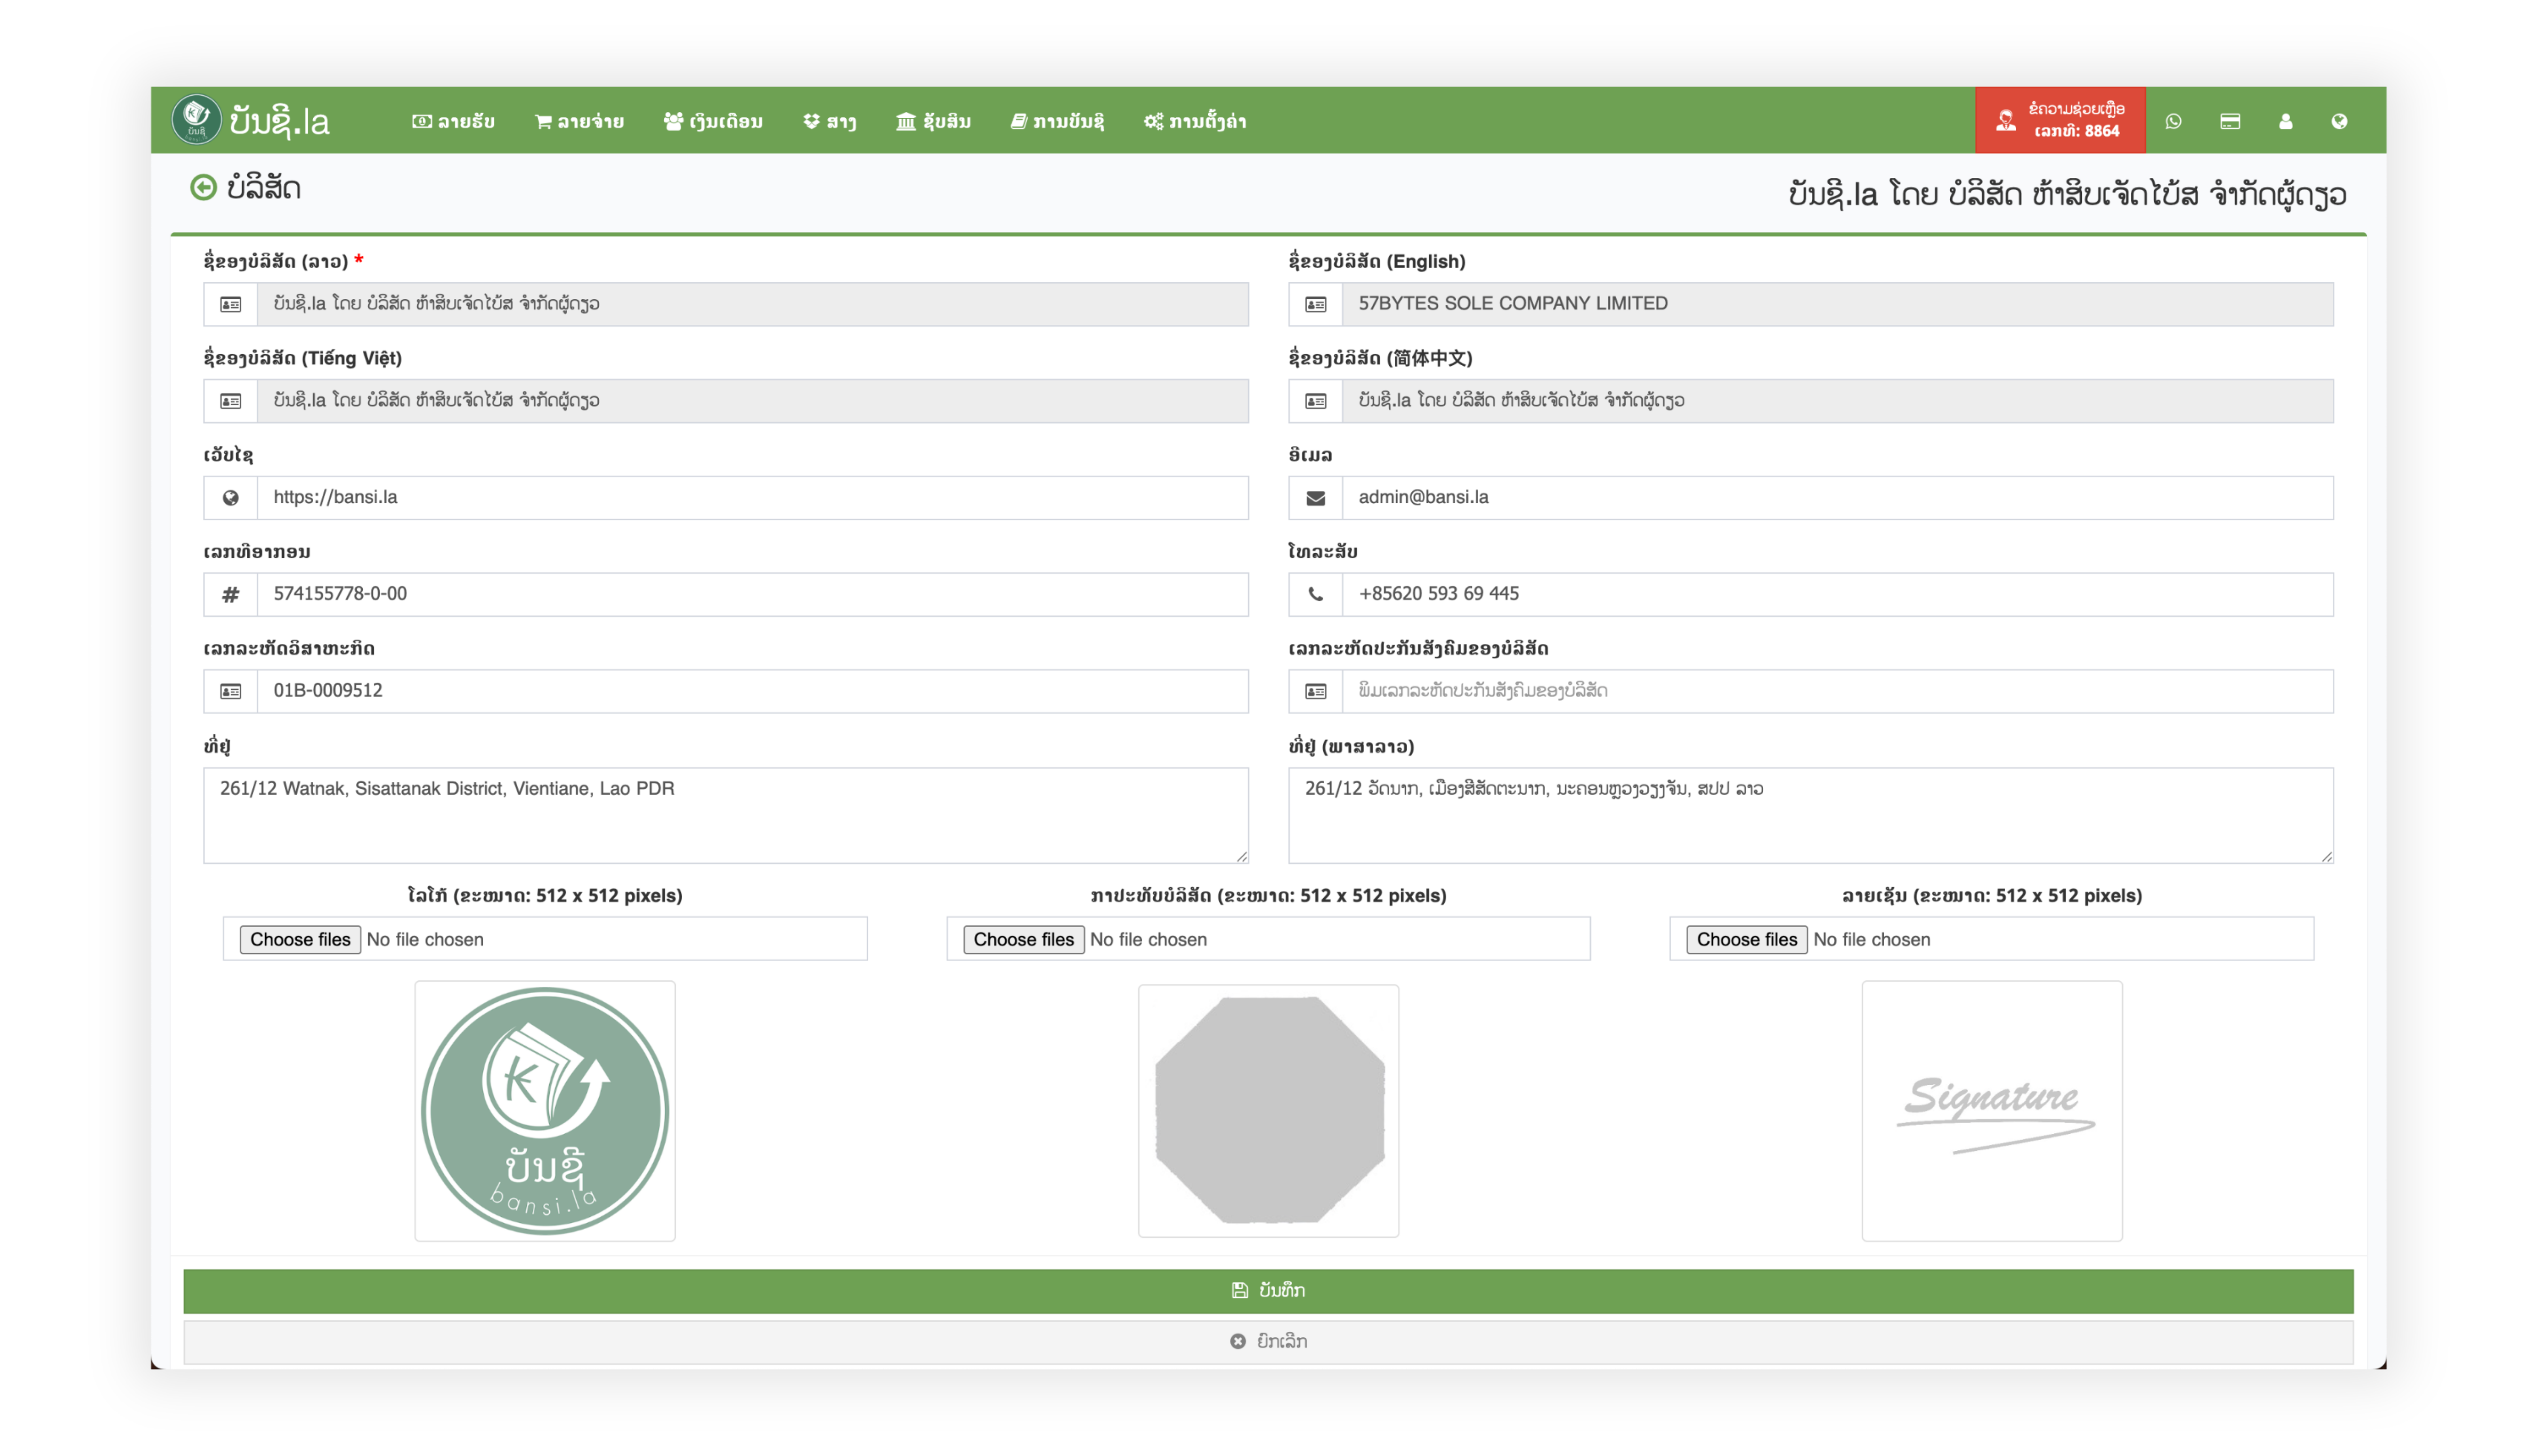Edit the English address textarea with Watnak
The height and width of the screenshot is (1456, 2539).
pos(726,815)
